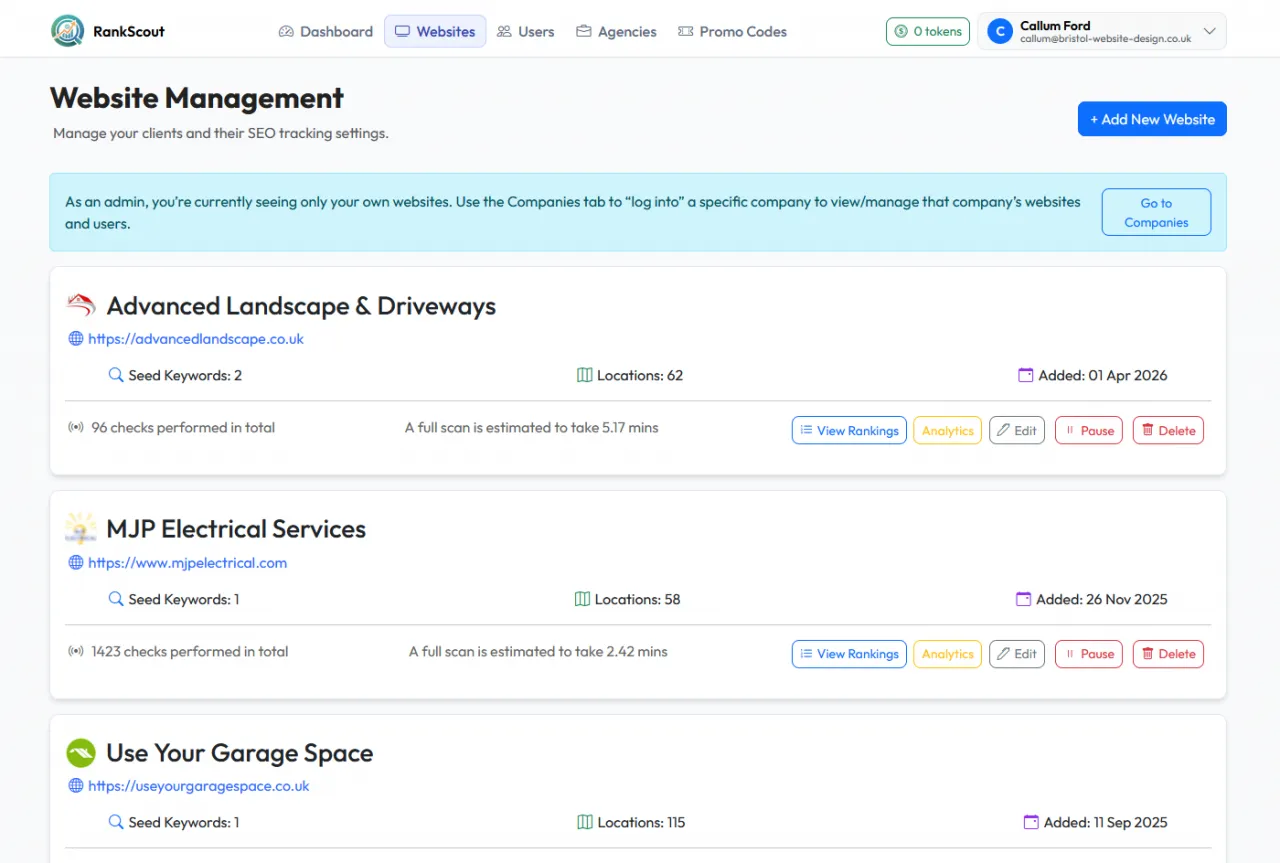1280x863 pixels.
Task: Click globe icon beside mjpelectrical.com
Action: [x=75, y=563]
